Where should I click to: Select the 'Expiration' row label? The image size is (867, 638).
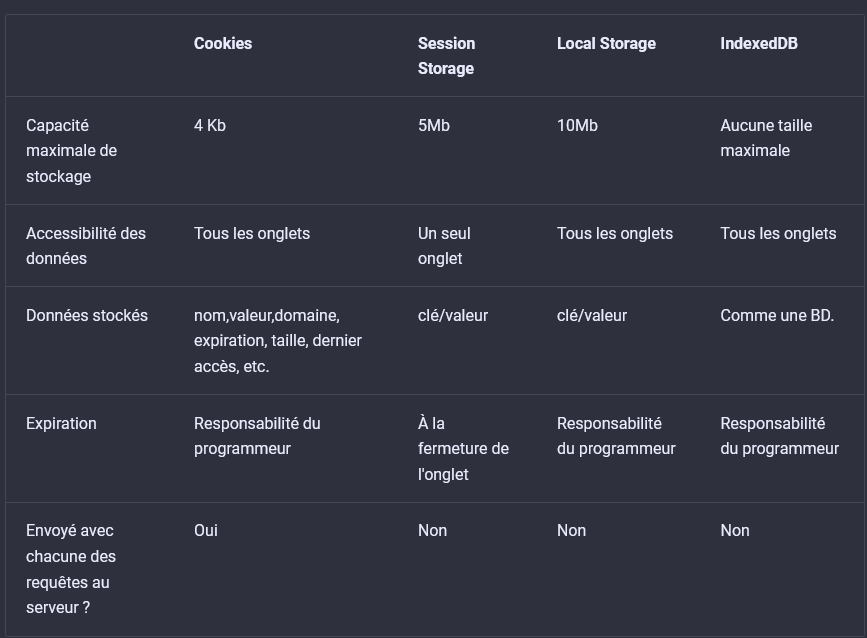[x=61, y=424]
